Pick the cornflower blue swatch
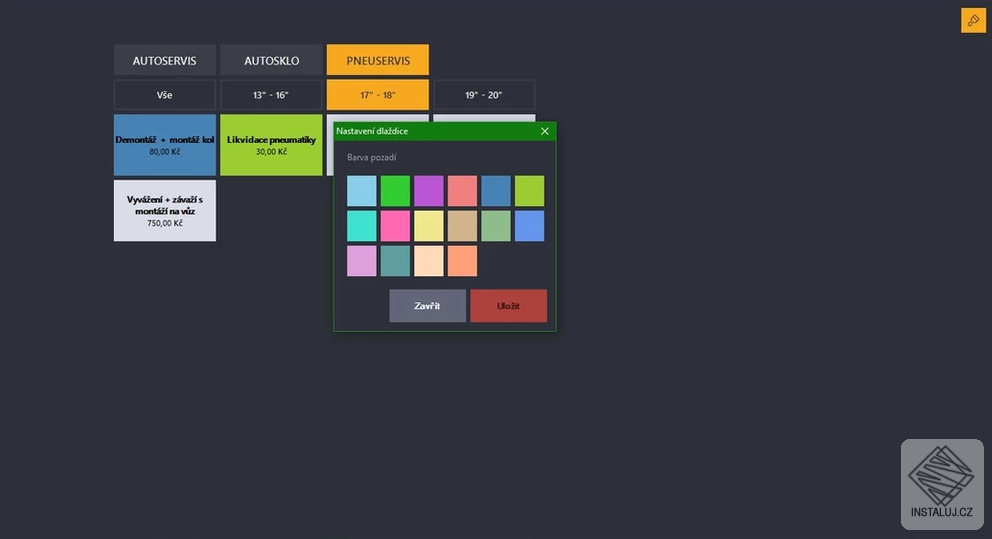992x539 pixels. tap(530, 226)
